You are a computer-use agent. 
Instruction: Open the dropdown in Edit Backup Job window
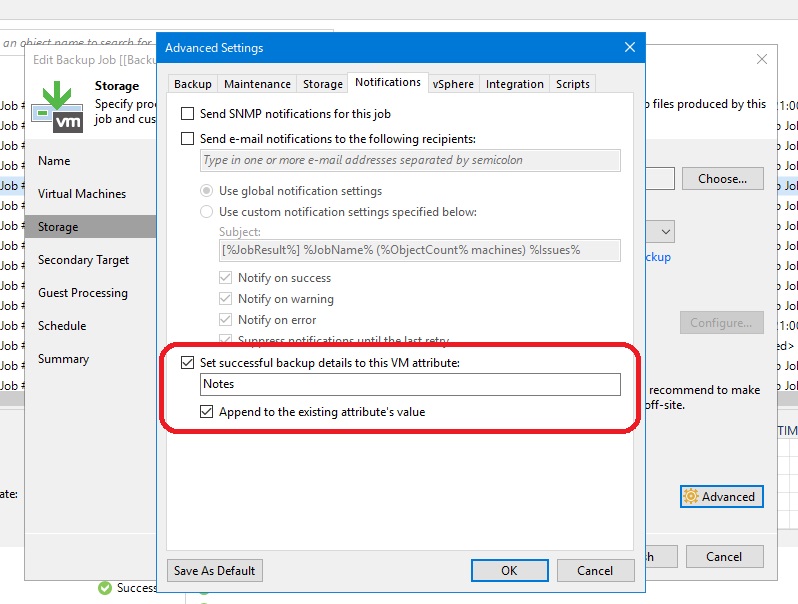[665, 232]
